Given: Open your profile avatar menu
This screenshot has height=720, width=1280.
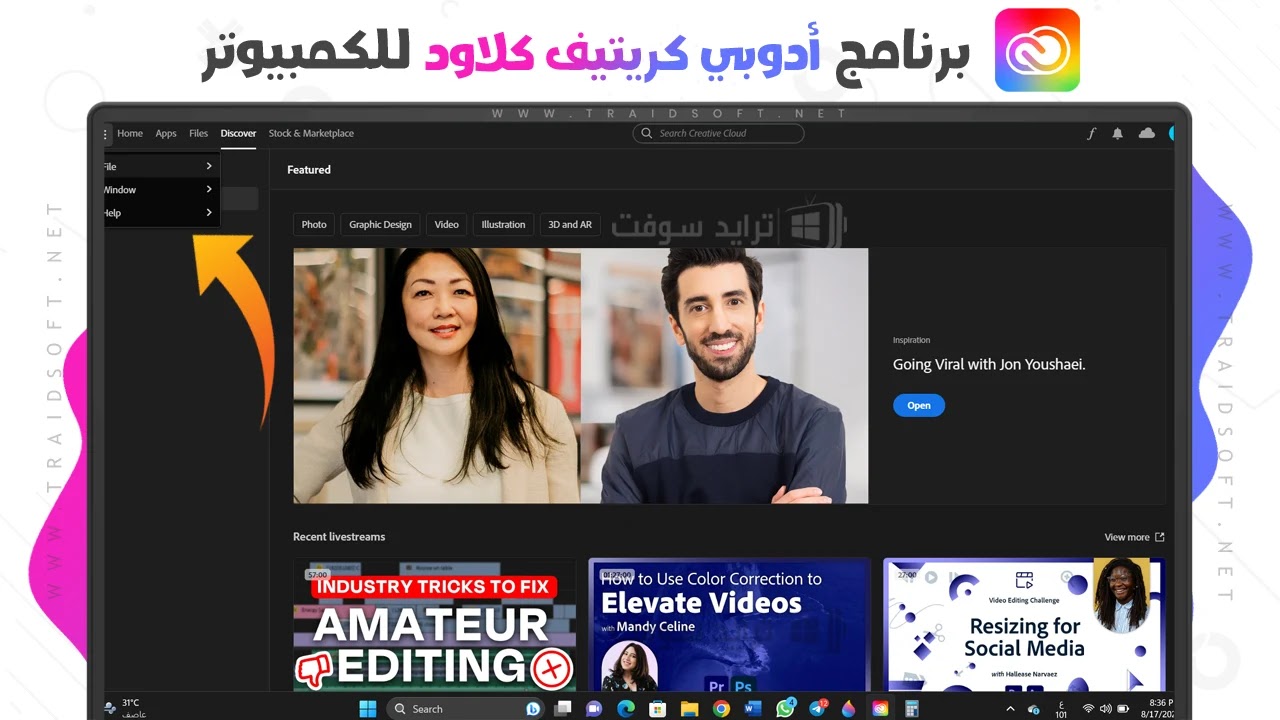Looking at the screenshot, I should coord(1172,133).
